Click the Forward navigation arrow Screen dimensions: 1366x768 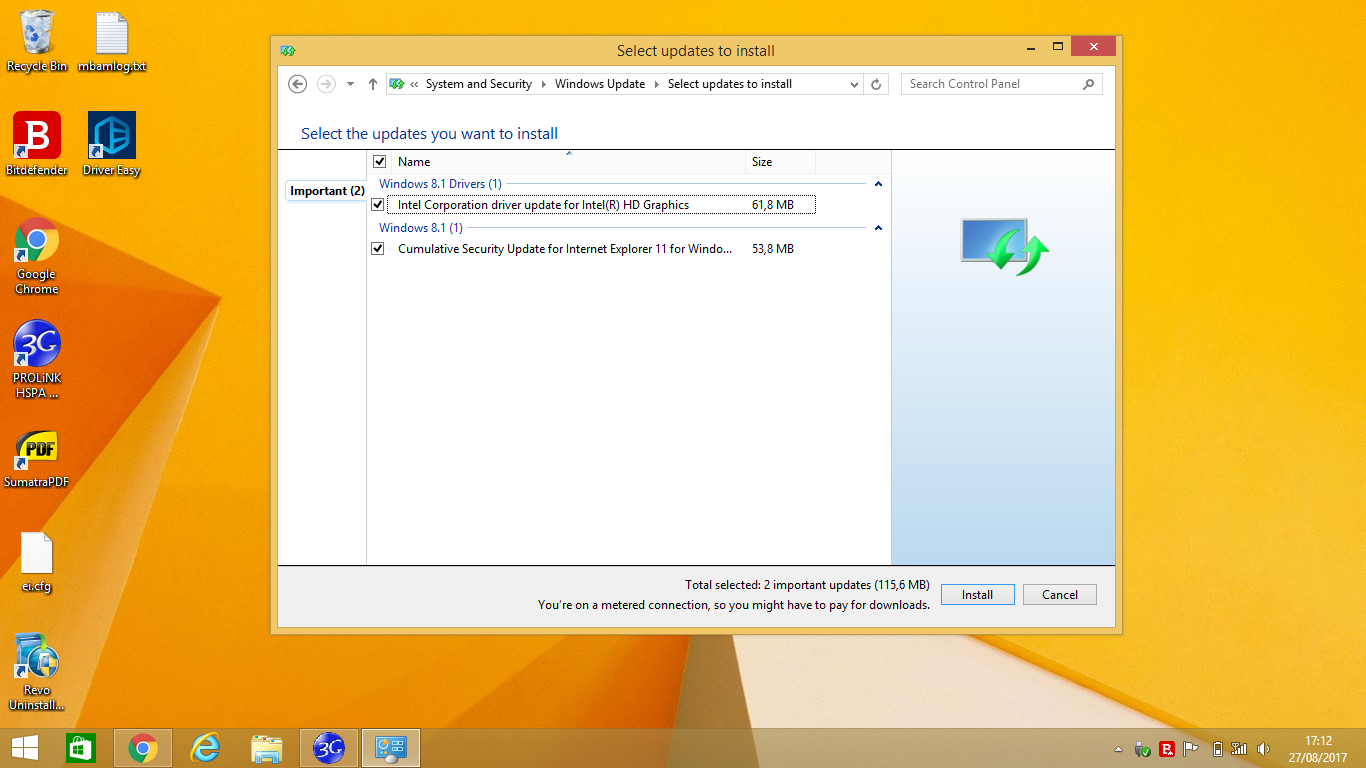coord(326,84)
